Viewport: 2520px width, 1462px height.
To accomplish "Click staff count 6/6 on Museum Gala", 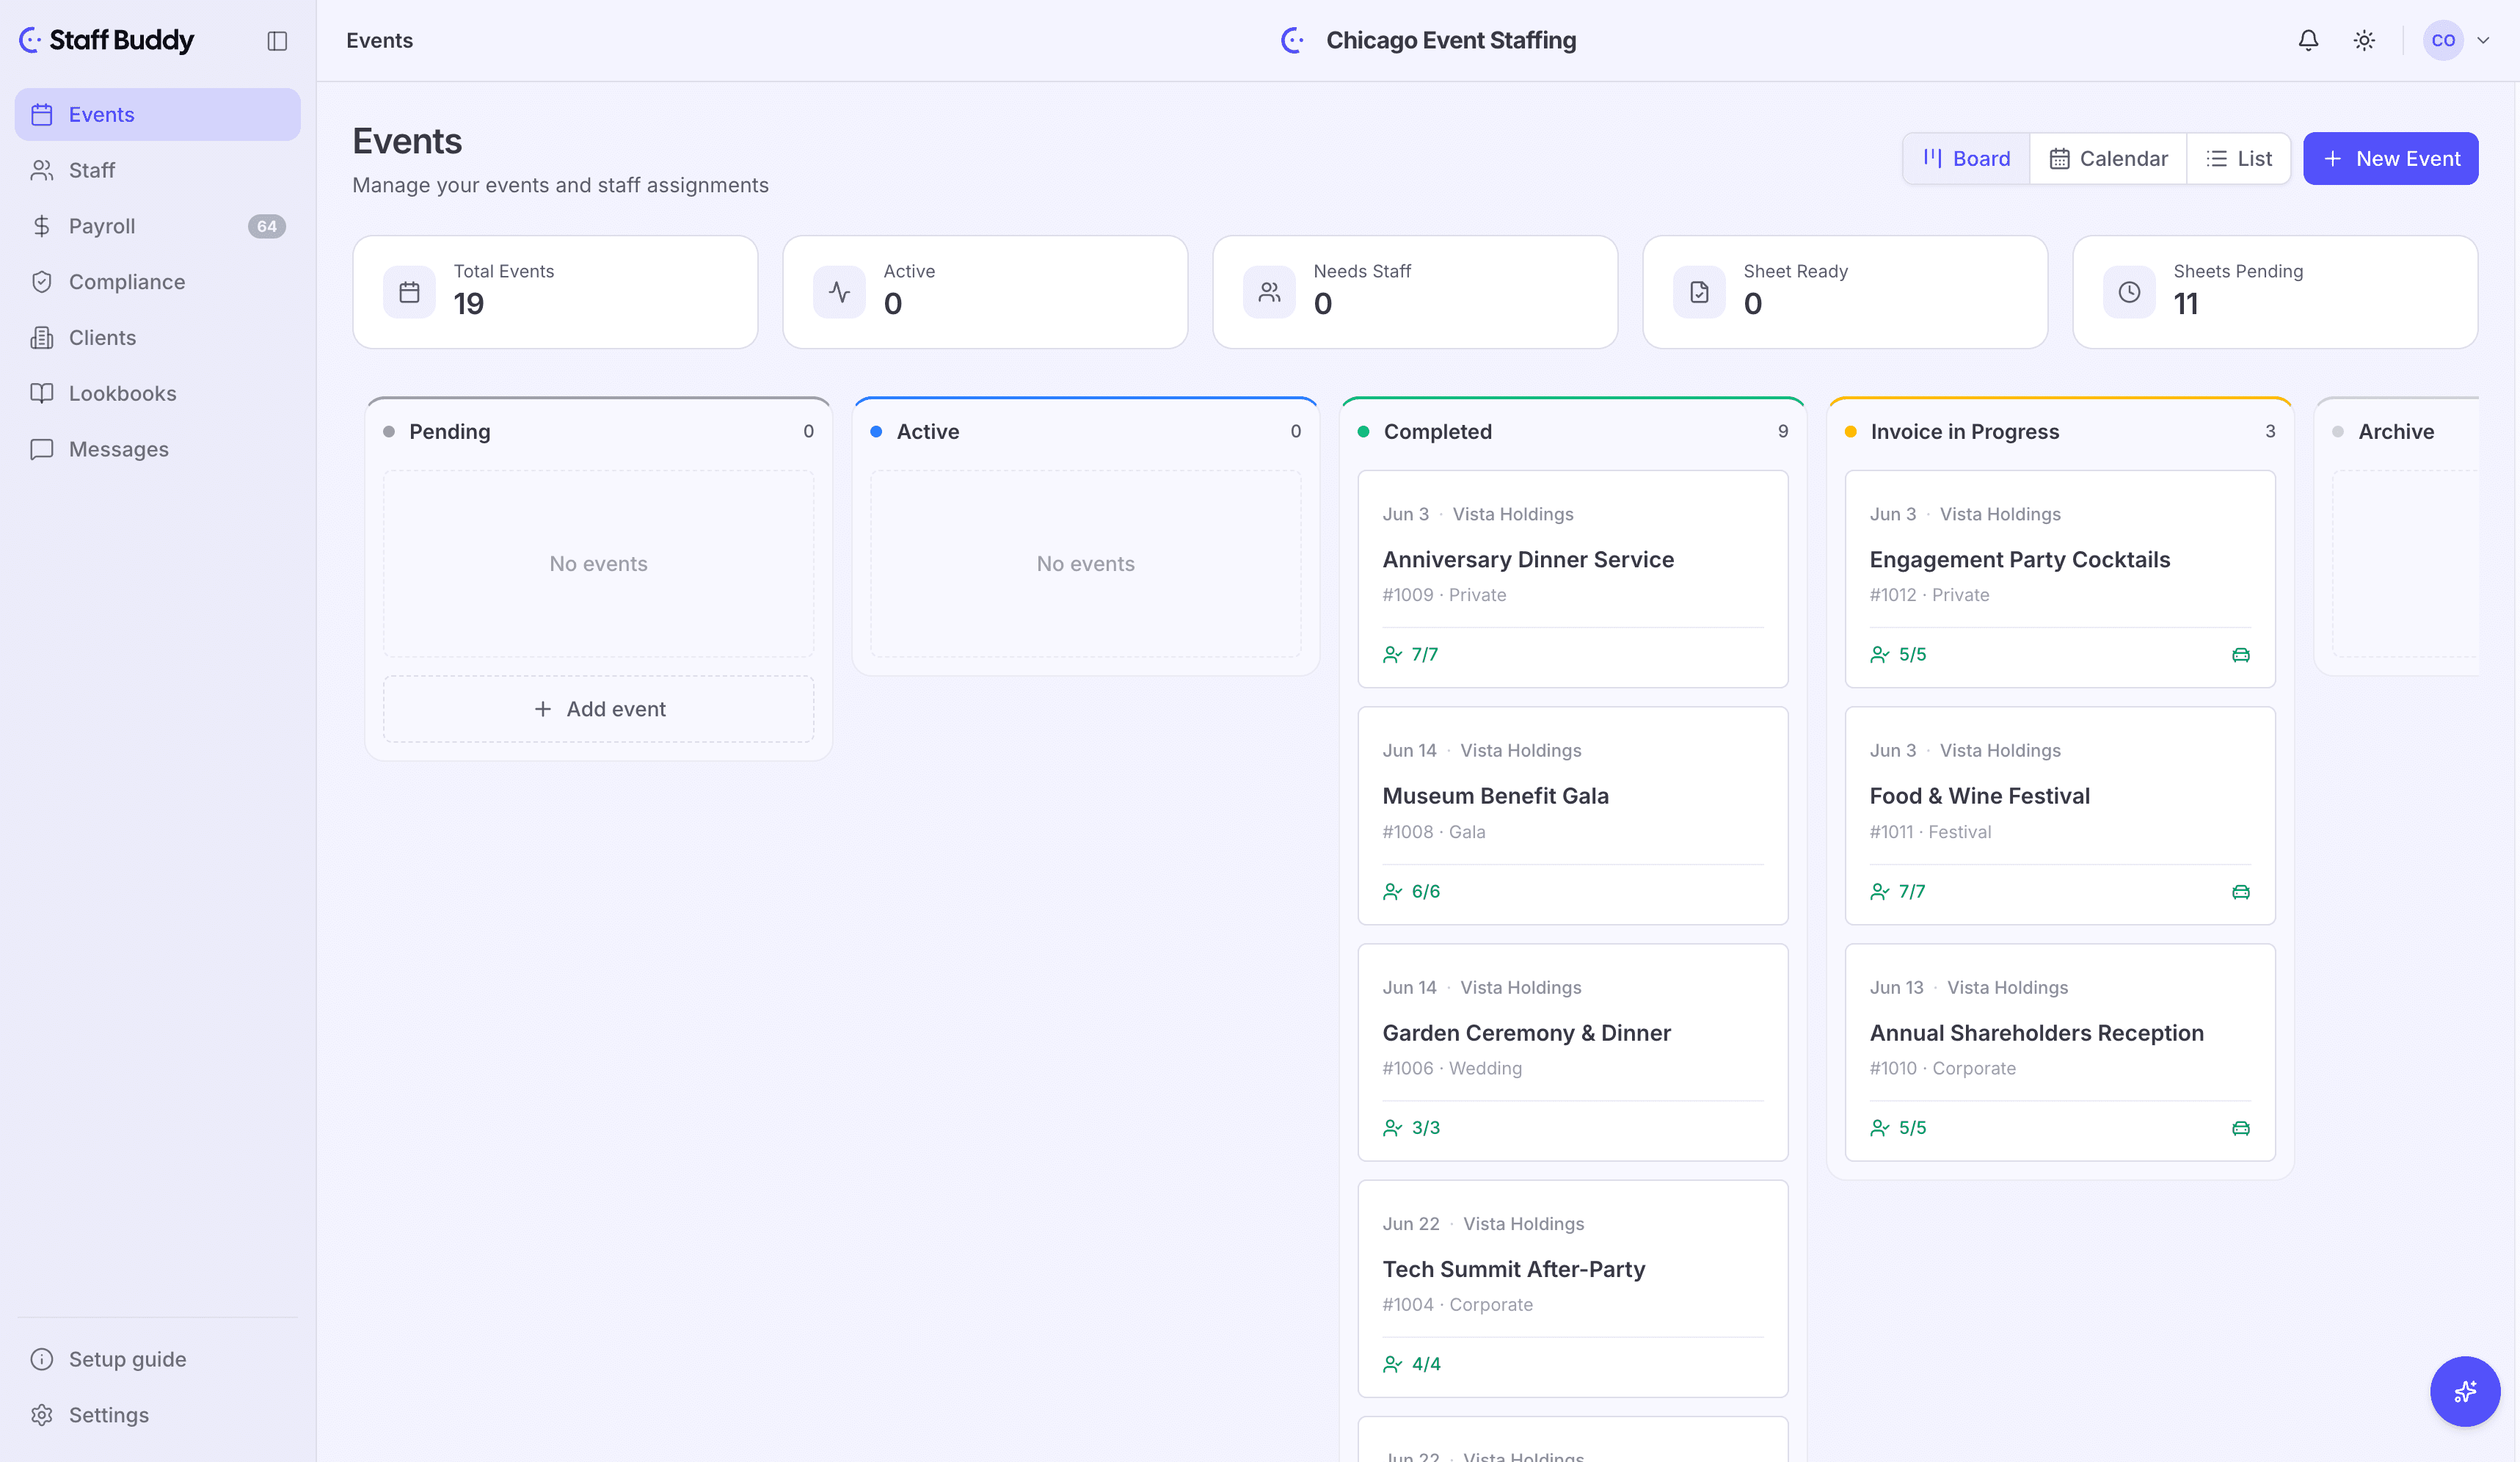I will tap(1412, 891).
